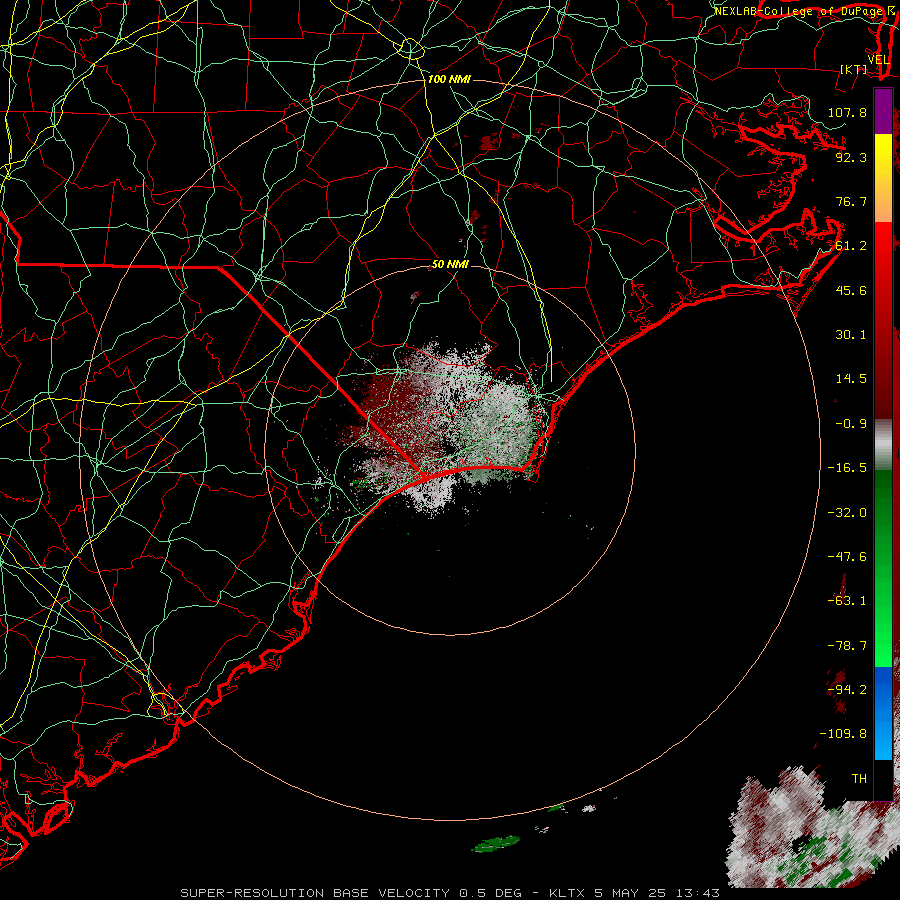Select the -47.6 scale value

click(847, 557)
